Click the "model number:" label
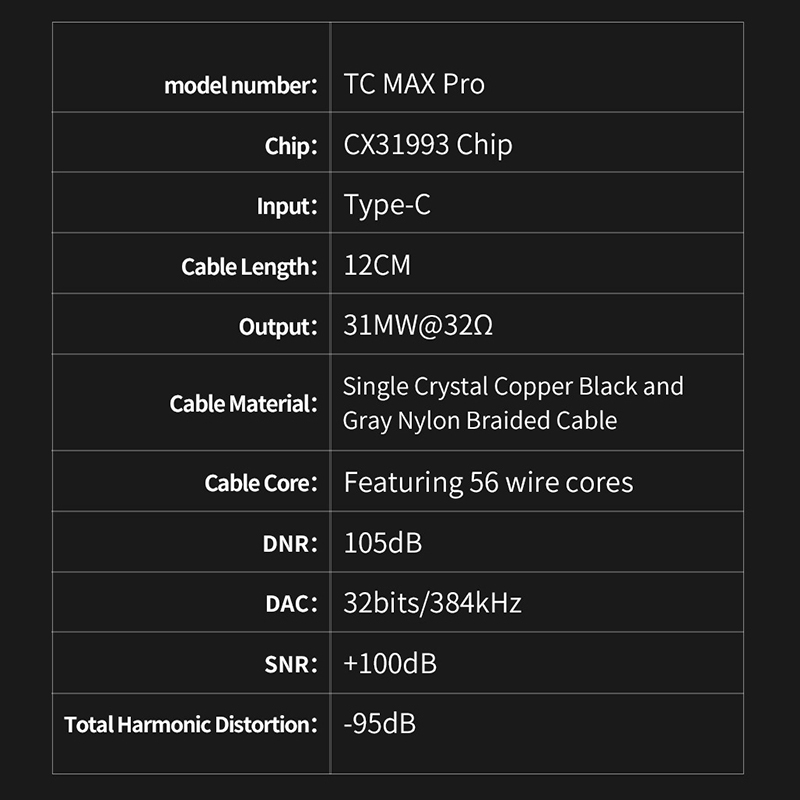Screen dimensions: 800x800 click(240, 84)
